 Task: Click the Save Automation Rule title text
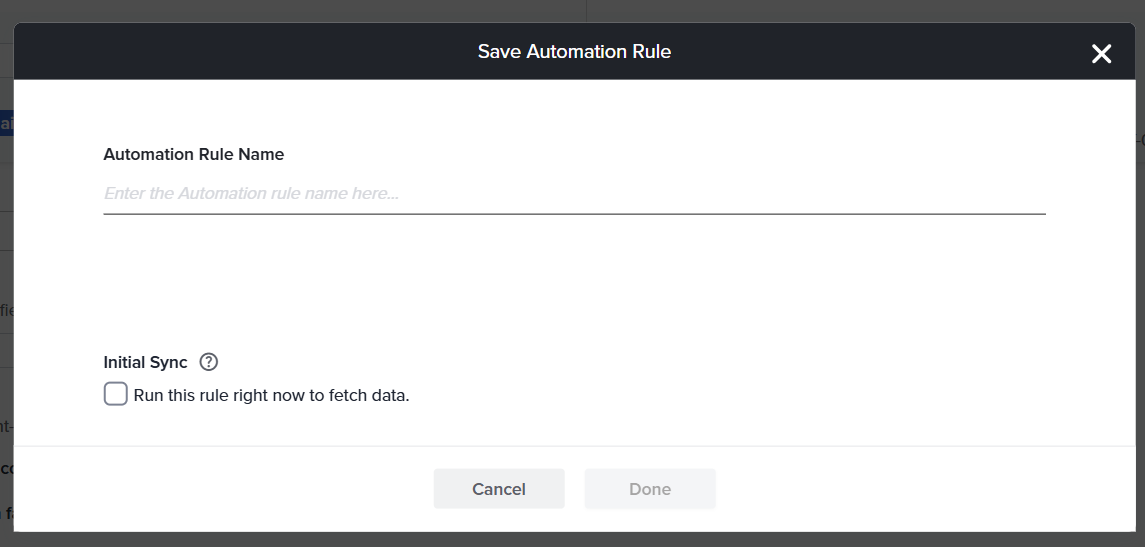(x=574, y=51)
